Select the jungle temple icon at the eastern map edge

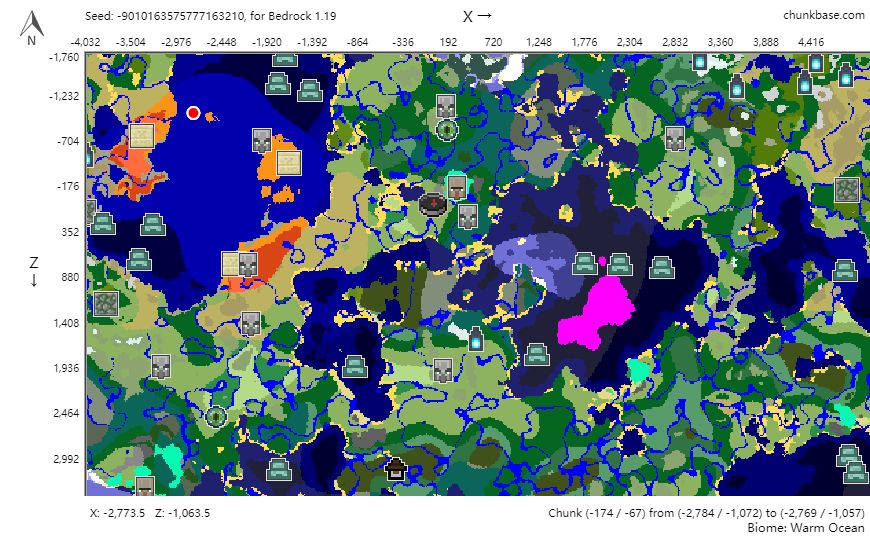847,190
